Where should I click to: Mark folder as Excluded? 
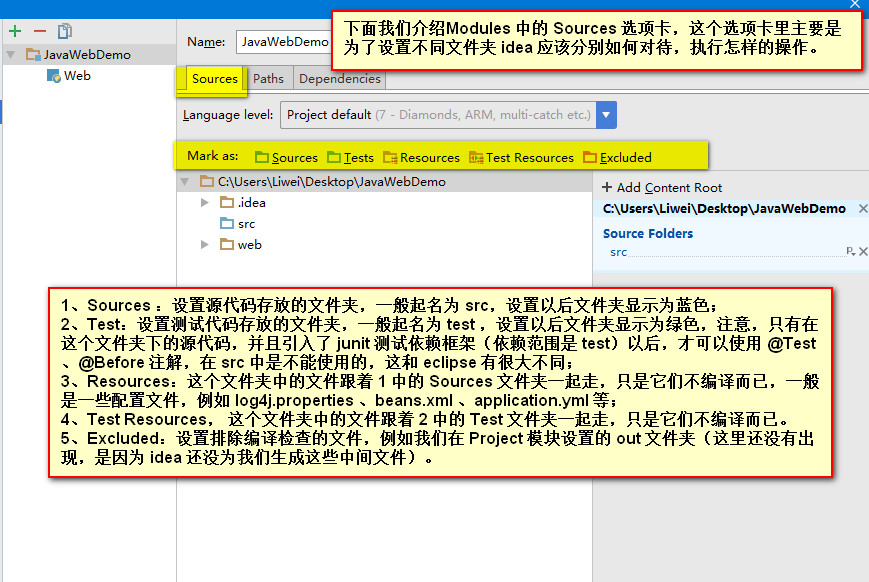pos(617,157)
